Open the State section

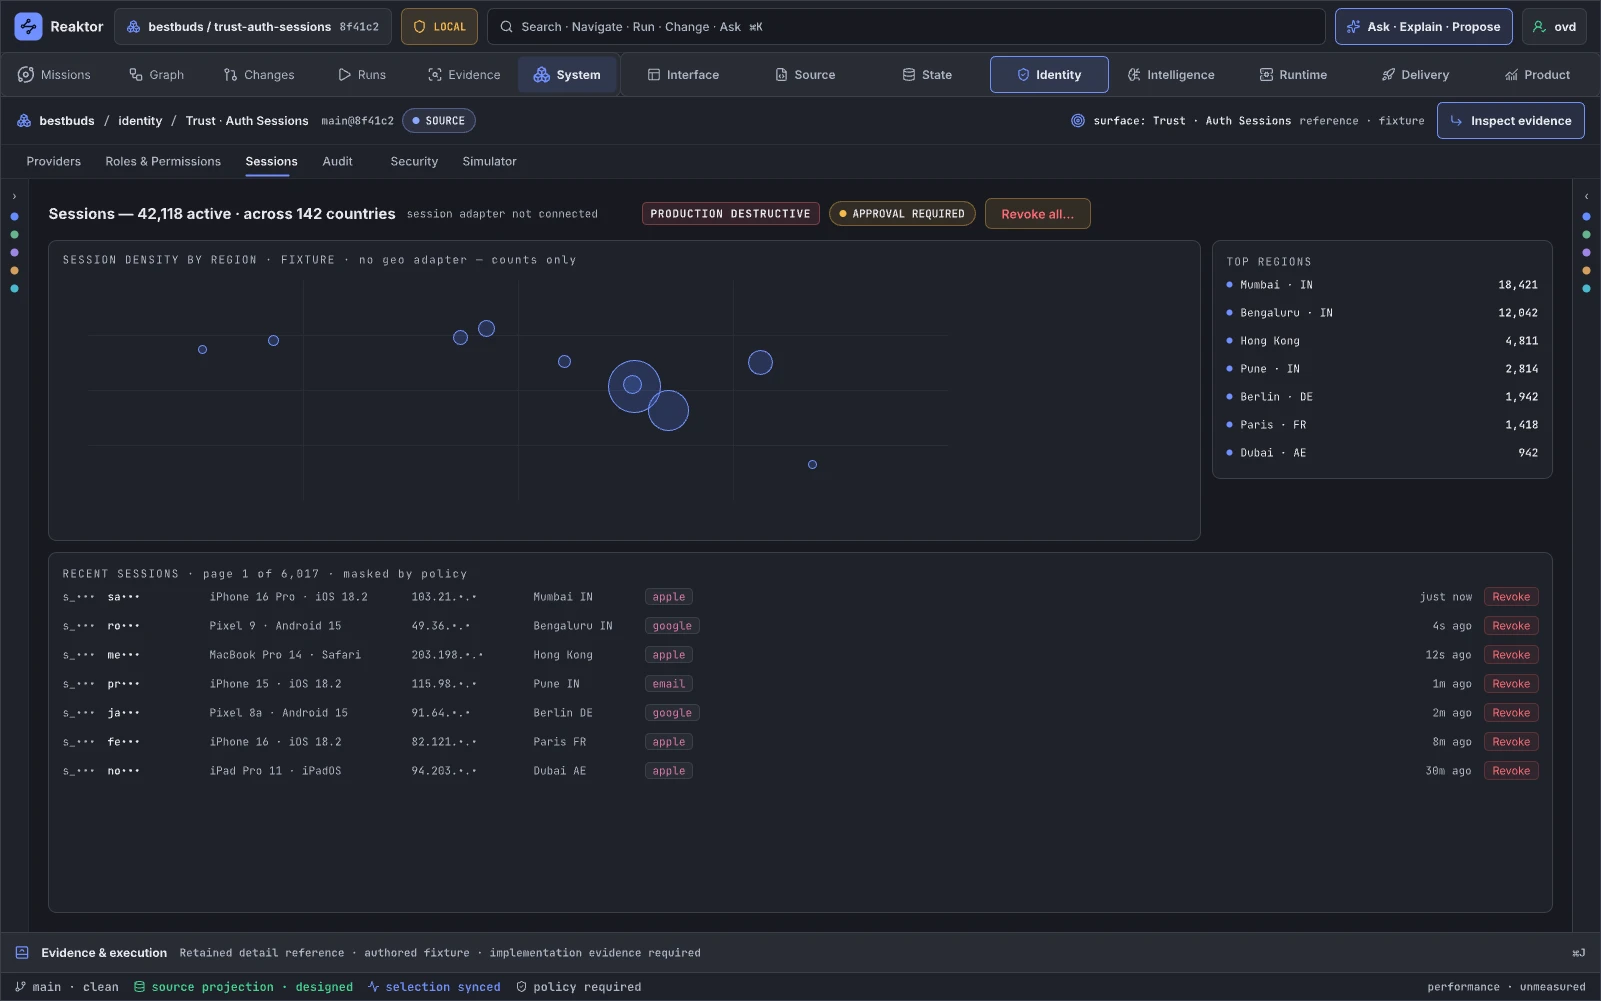tap(927, 75)
